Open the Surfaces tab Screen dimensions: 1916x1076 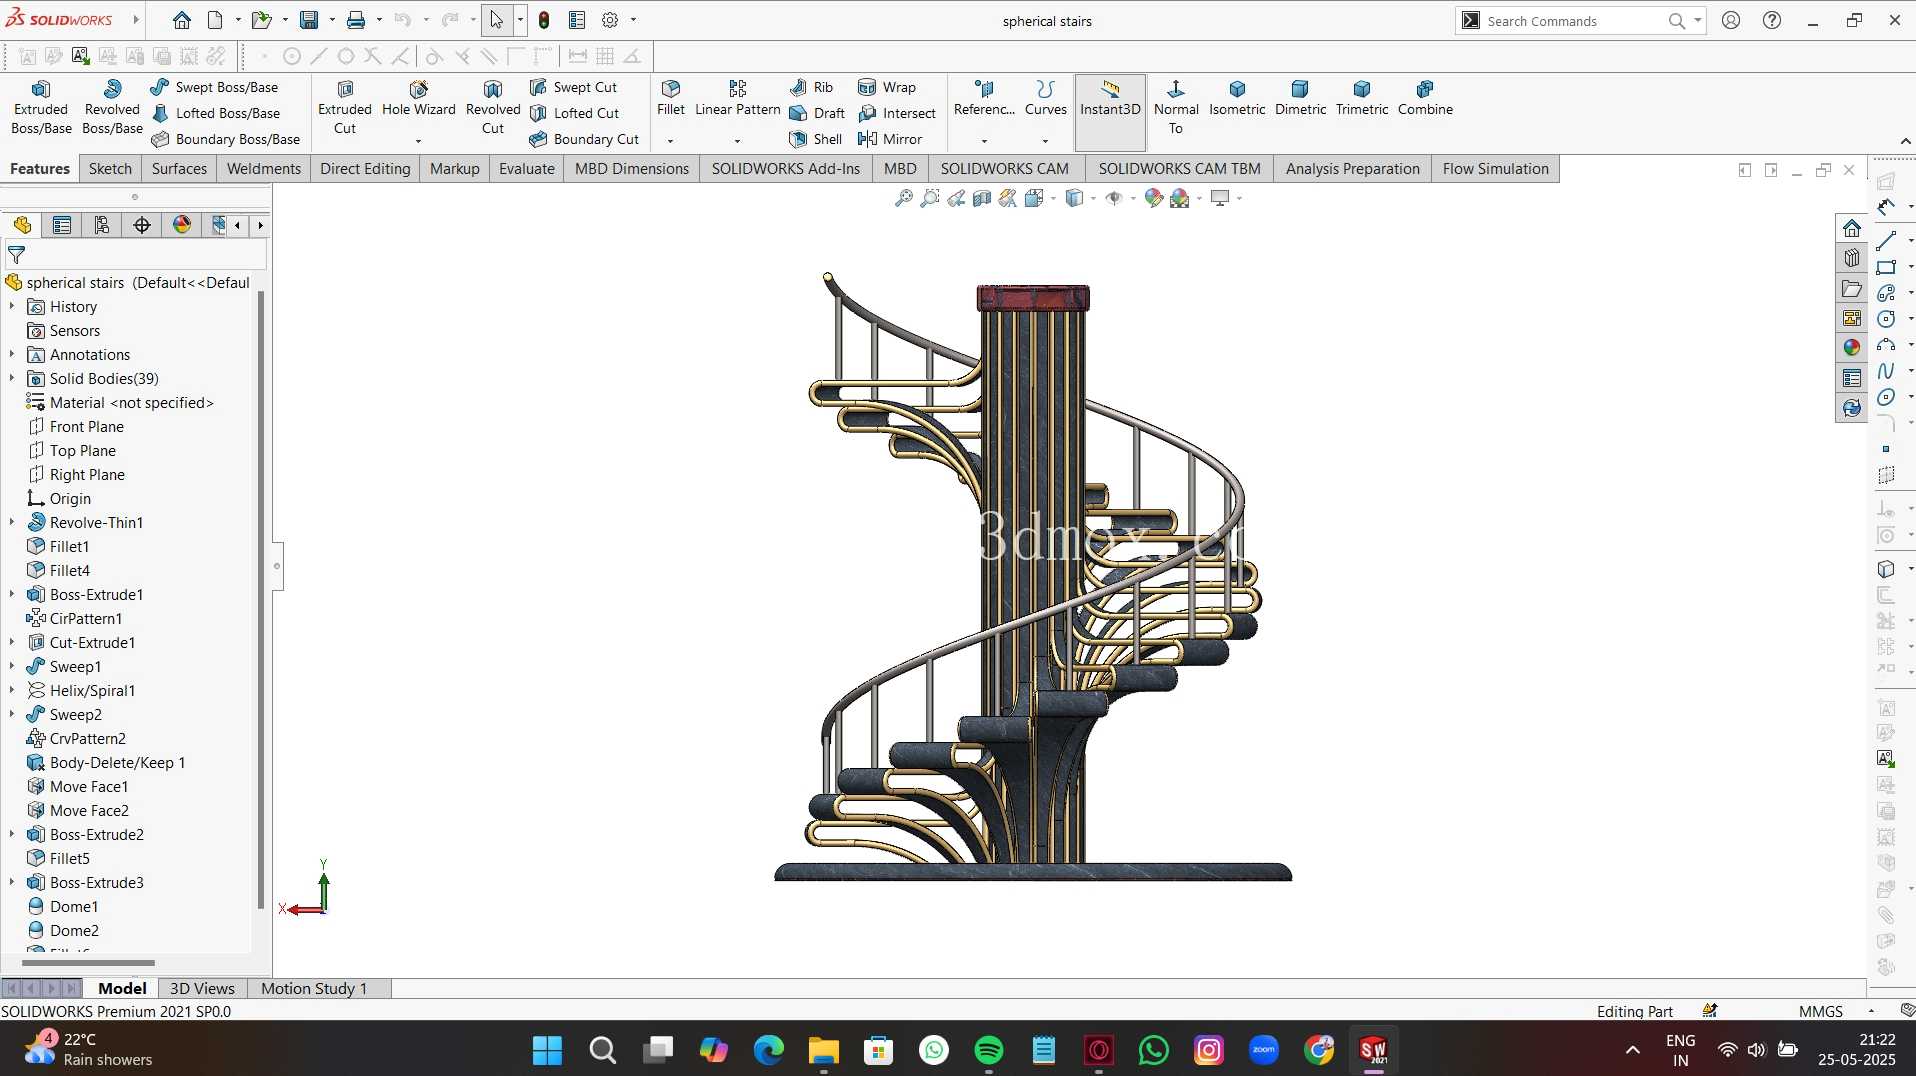click(179, 168)
